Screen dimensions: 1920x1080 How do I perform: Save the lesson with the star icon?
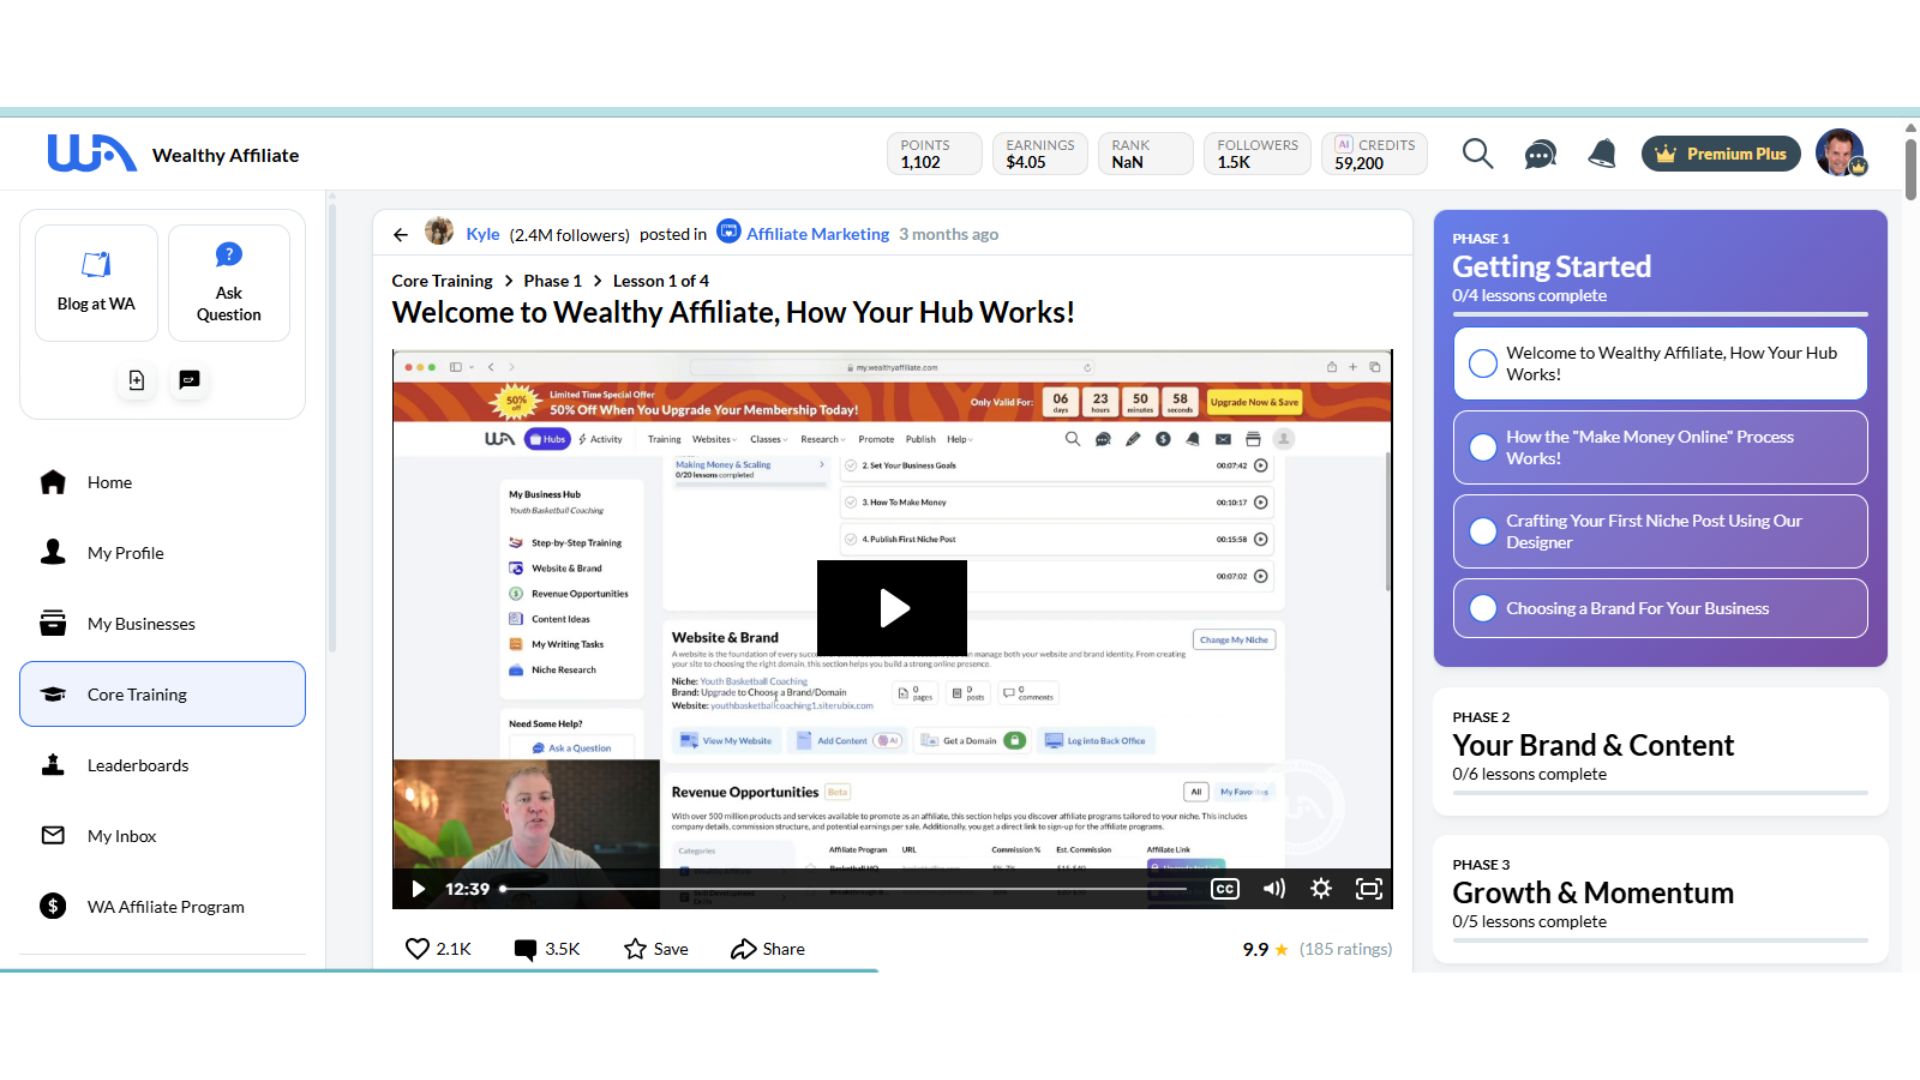[x=635, y=949]
